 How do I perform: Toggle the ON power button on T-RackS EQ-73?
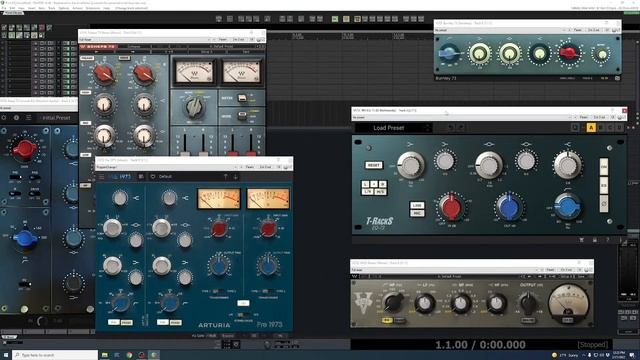[604, 167]
